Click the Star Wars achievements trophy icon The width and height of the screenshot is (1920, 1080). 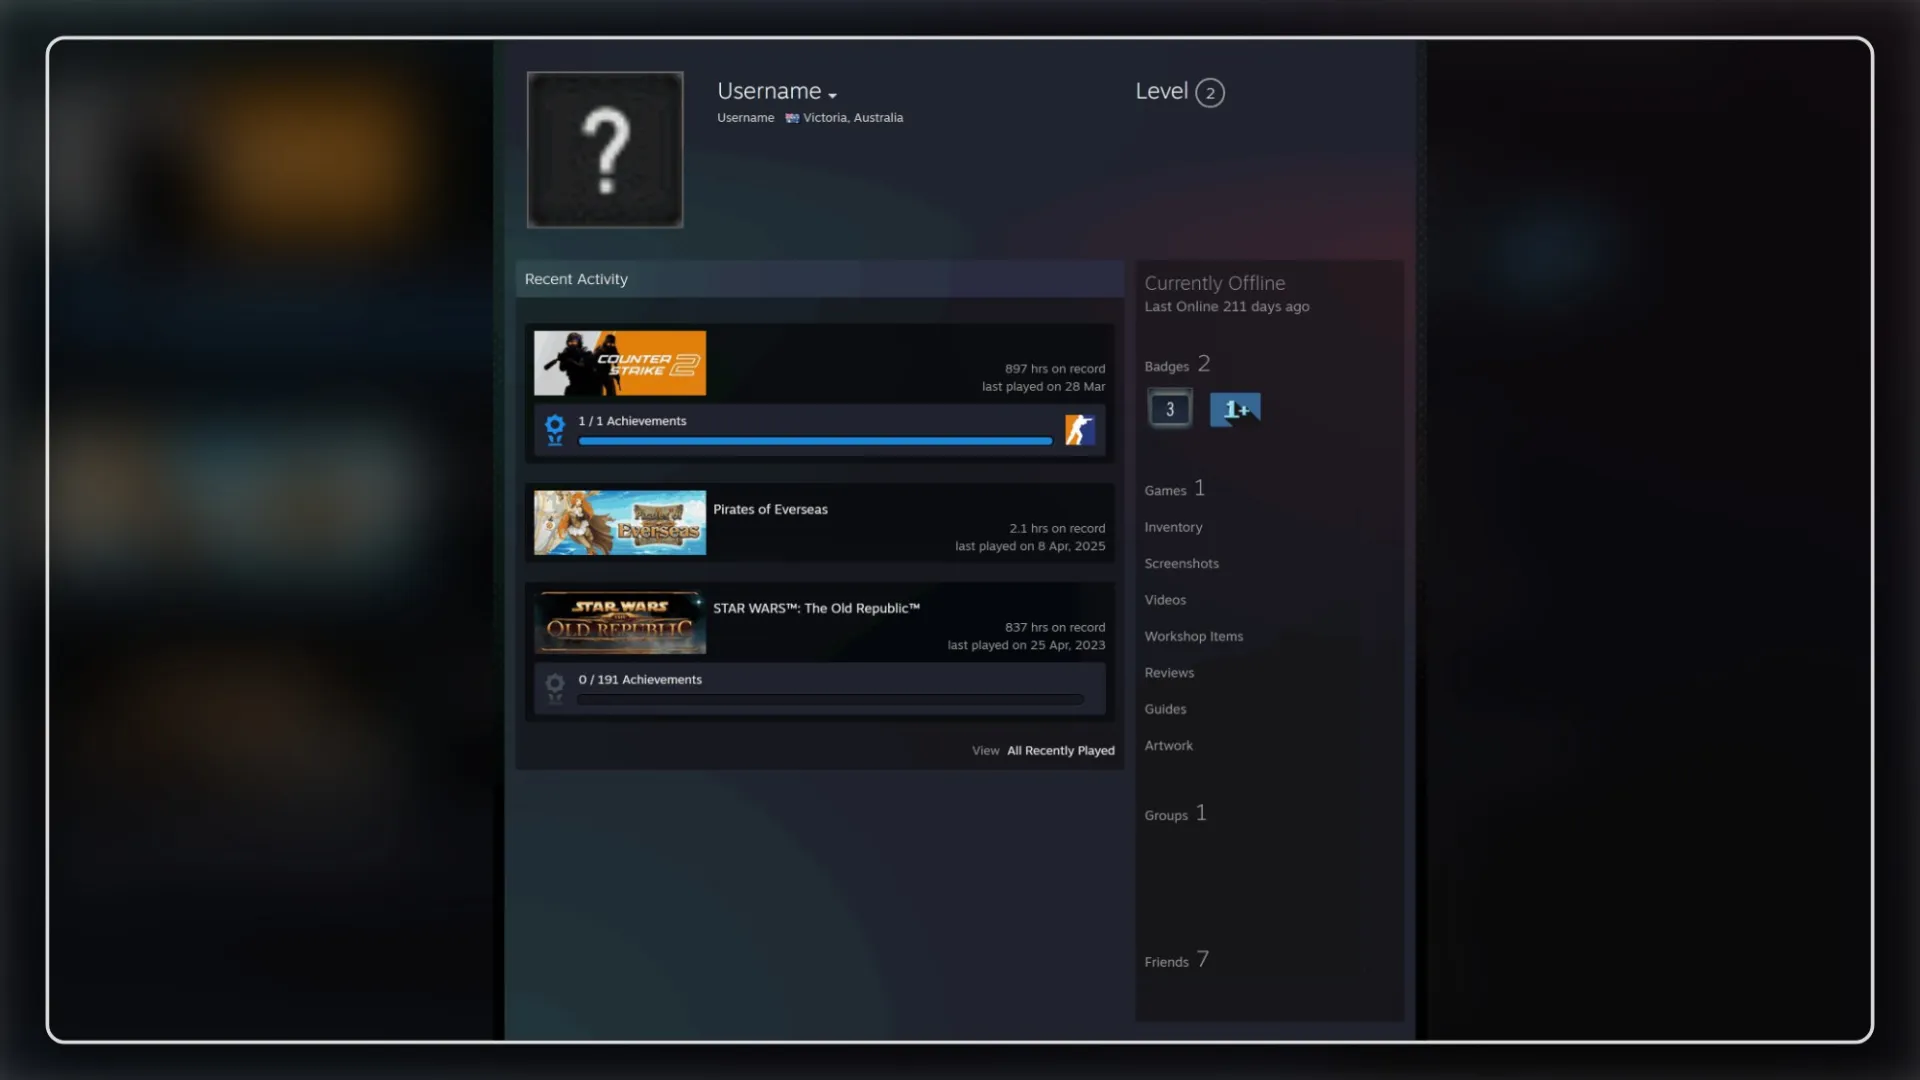555,688
